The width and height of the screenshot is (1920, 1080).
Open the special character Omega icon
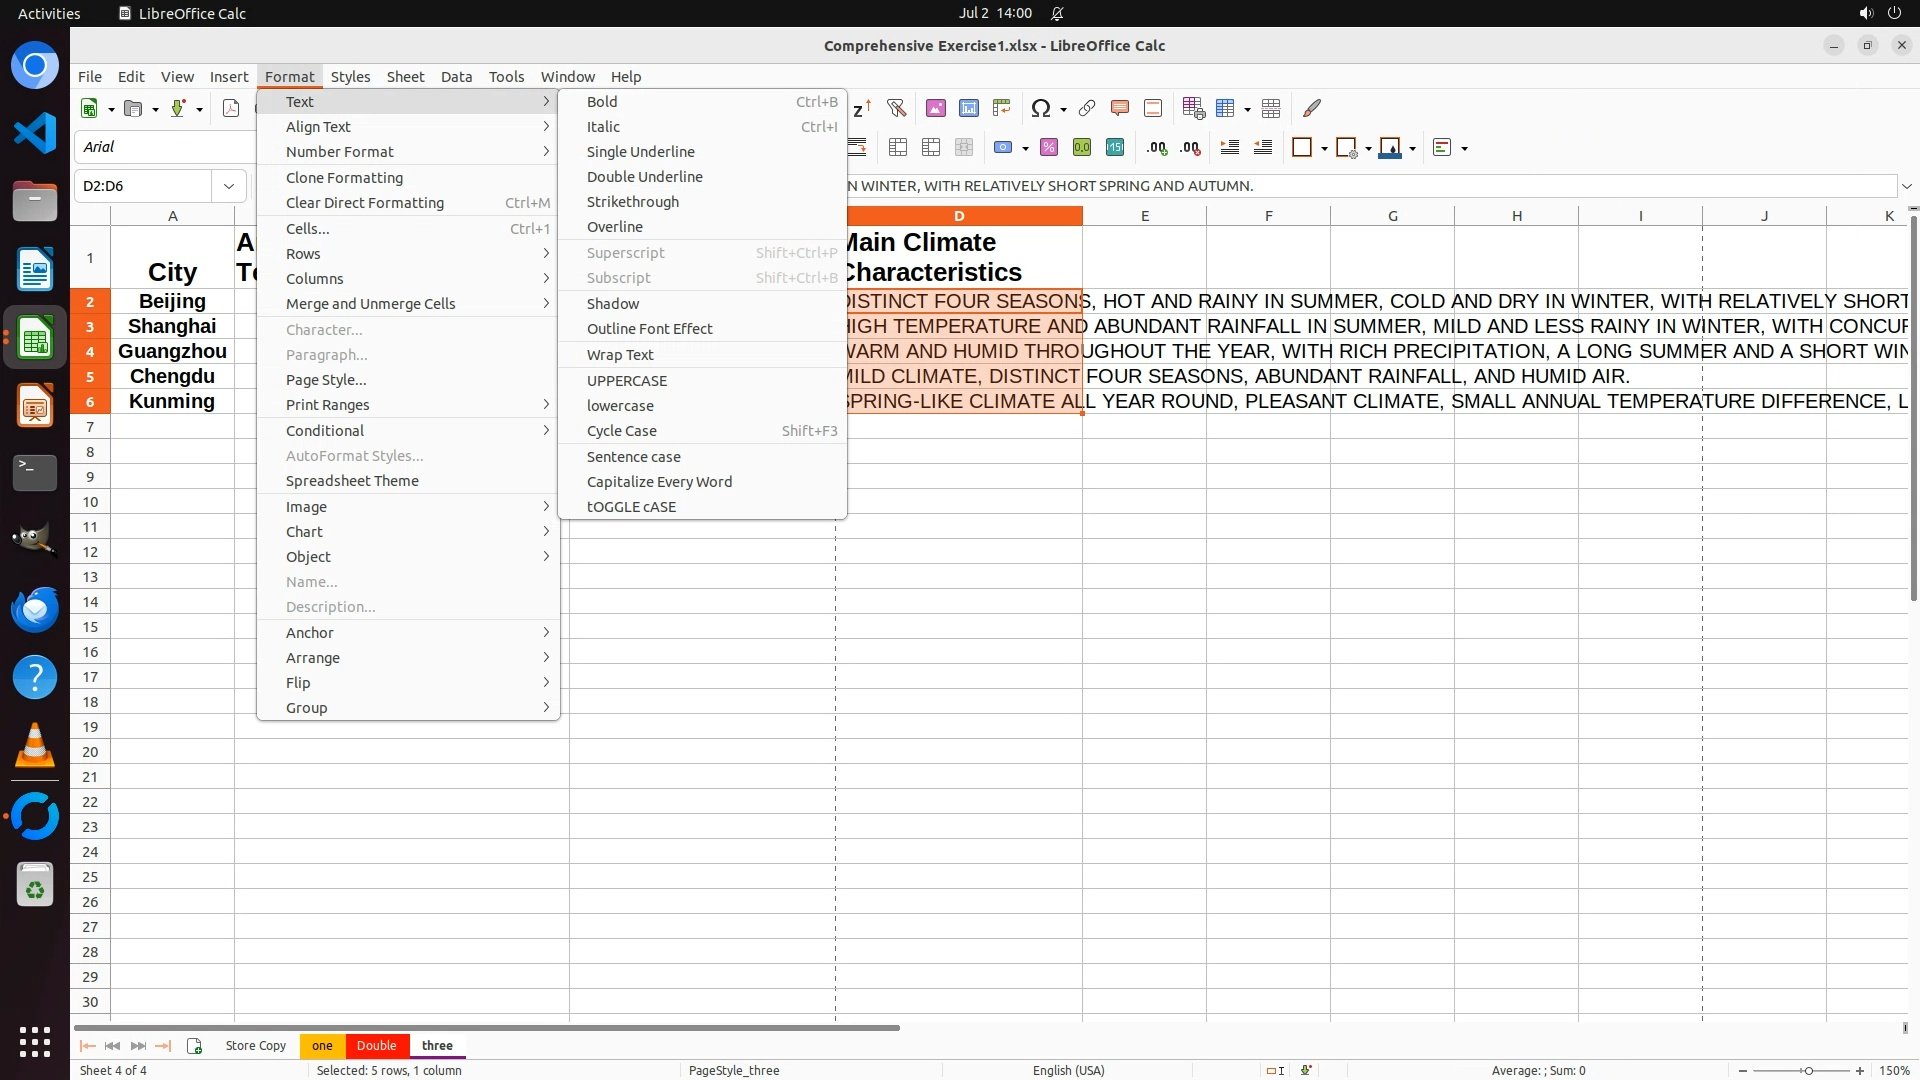tap(1040, 108)
